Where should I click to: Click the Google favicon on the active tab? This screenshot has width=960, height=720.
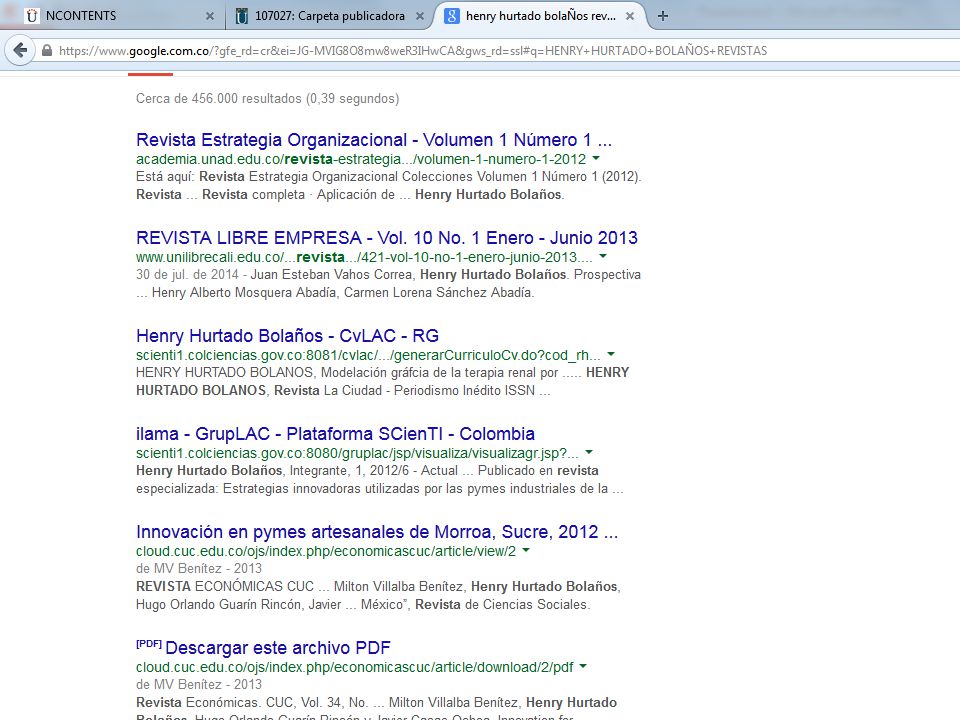point(451,16)
